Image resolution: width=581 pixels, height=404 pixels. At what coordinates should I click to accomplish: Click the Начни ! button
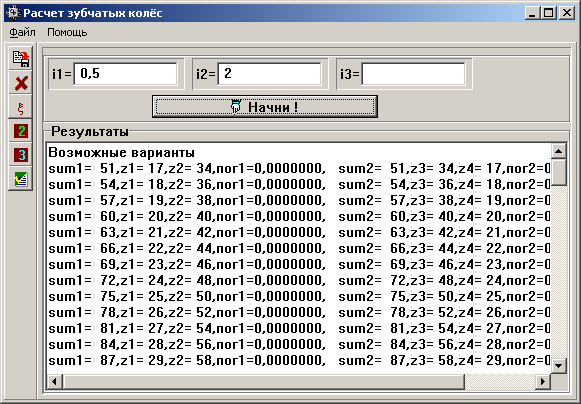(x=265, y=107)
